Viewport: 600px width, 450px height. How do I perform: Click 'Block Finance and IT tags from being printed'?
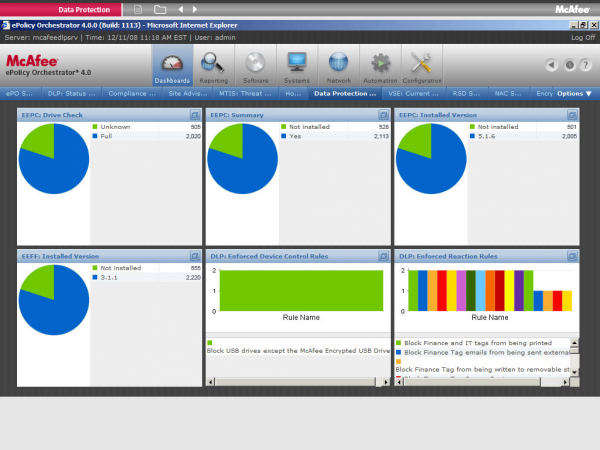[478, 343]
